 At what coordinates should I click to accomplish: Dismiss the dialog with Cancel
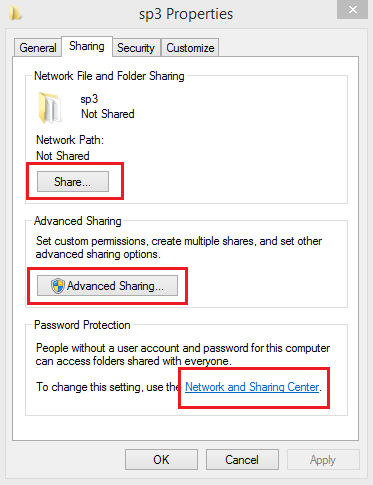tap(242, 460)
